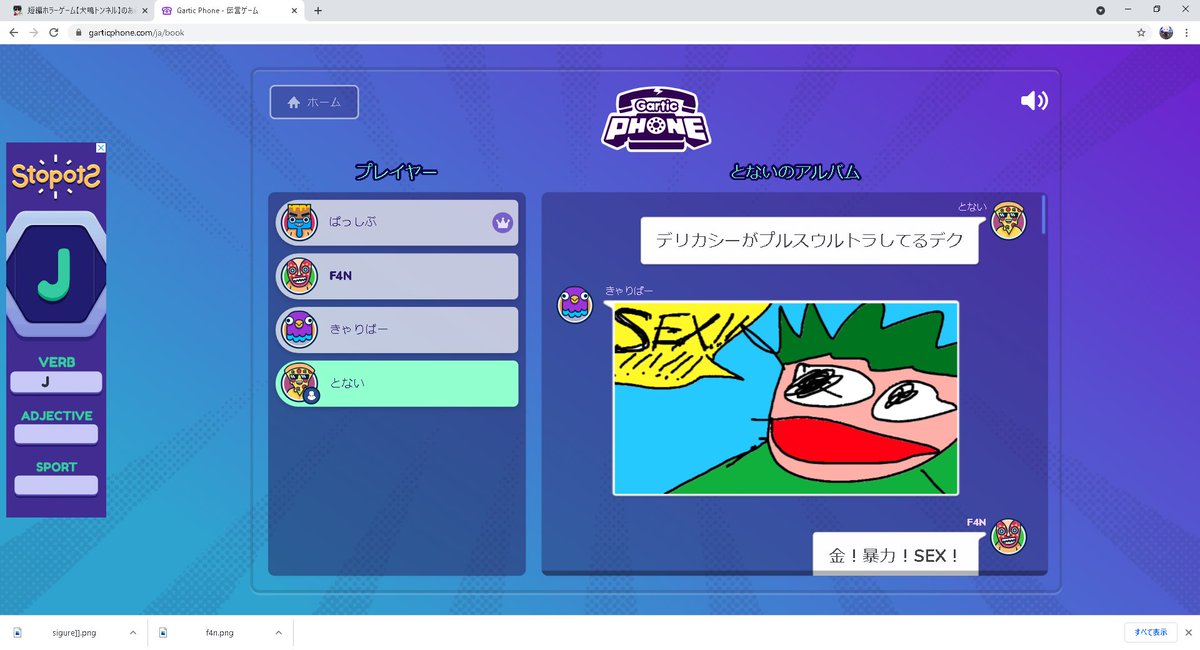The height and width of the screenshot is (650, 1200).
Task: Click the となかい pizza avatar in the player list
Action: coord(300,384)
